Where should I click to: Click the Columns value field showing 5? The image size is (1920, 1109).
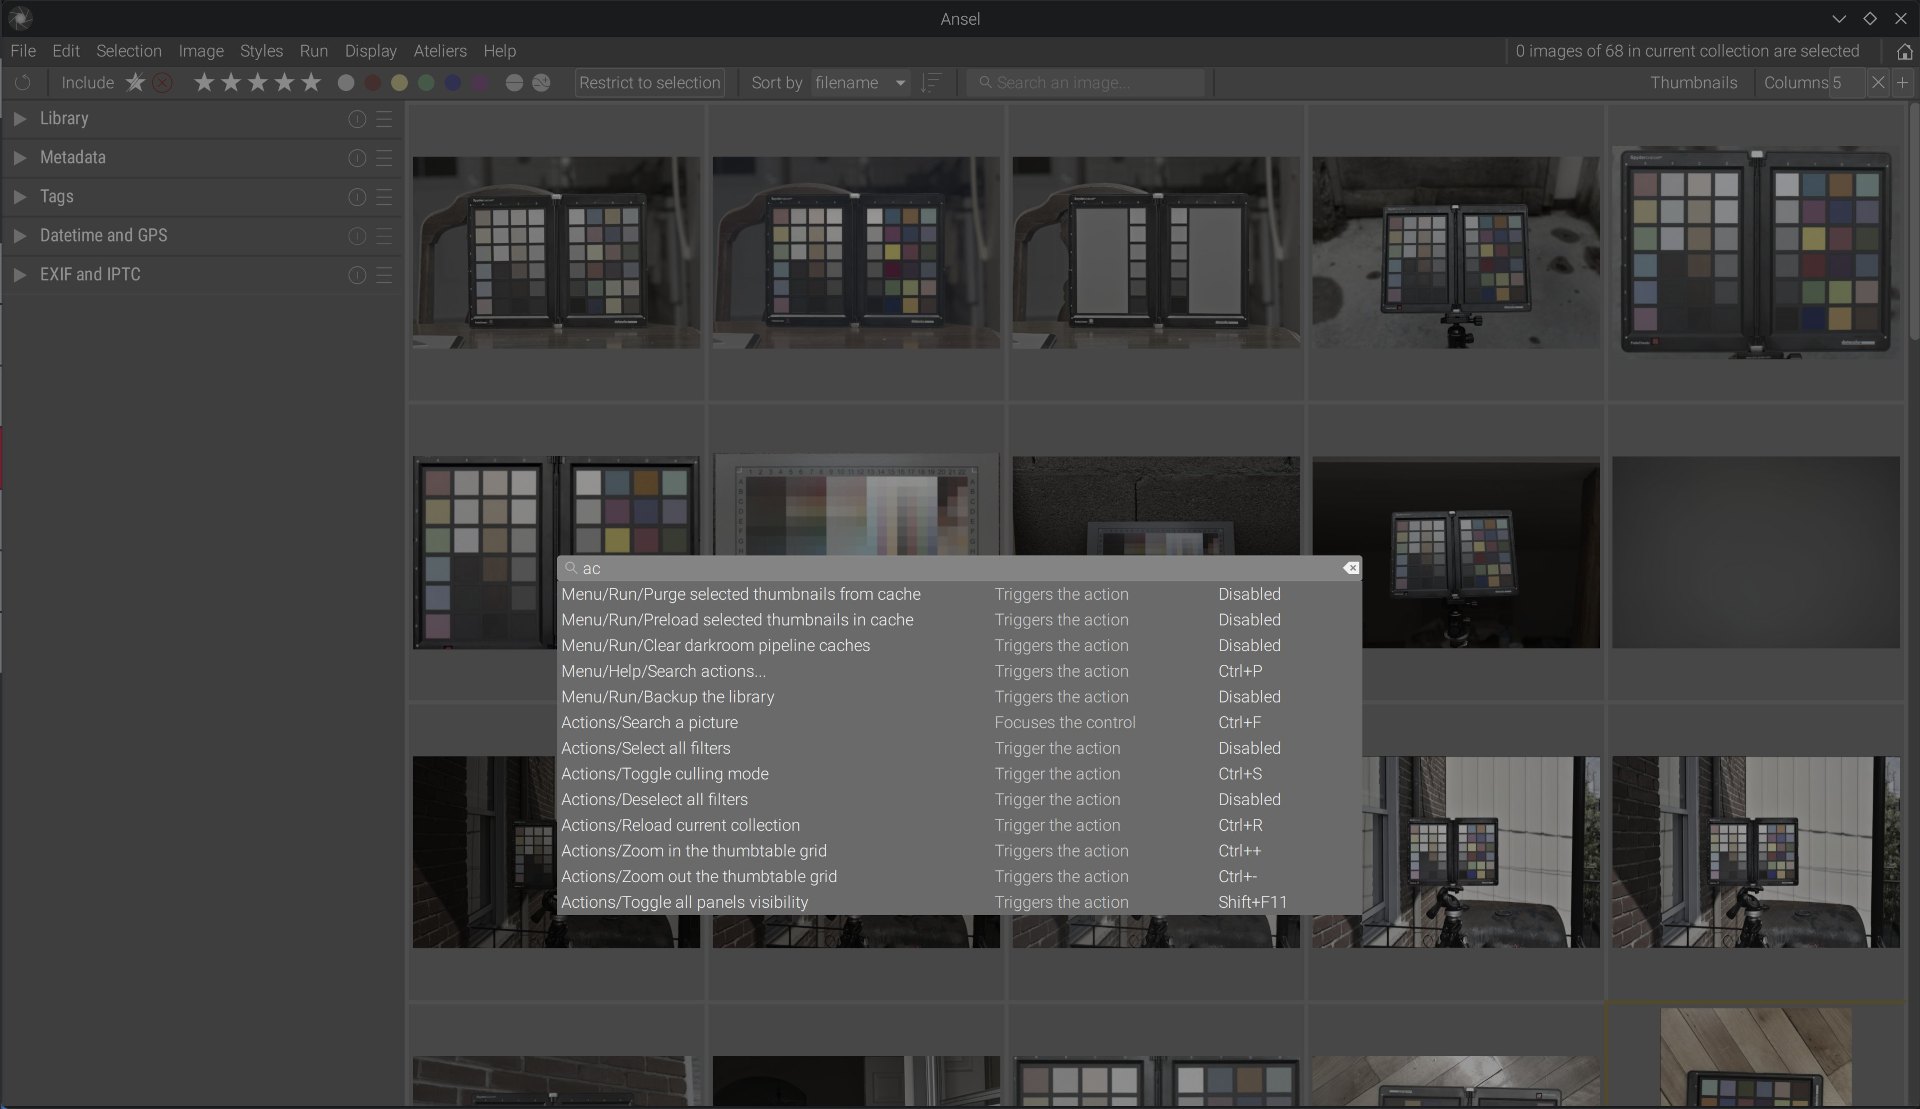click(1846, 83)
